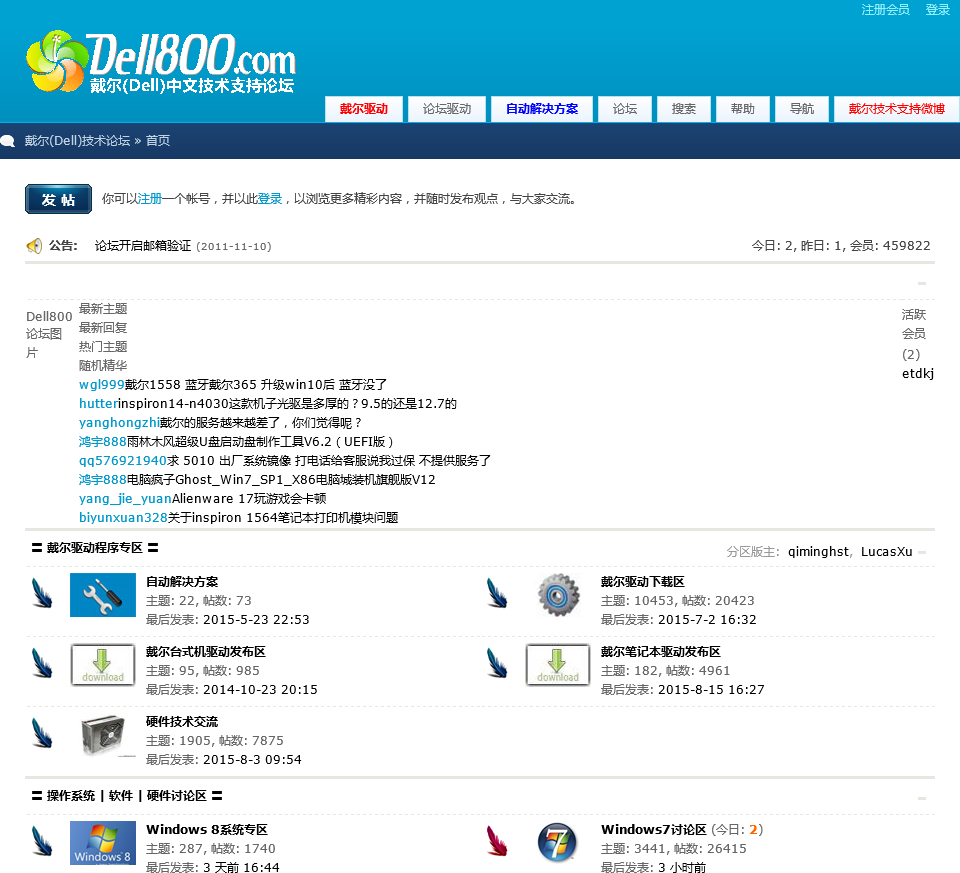960x873 pixels.
Task: Open announcement 论坛开启邮箱验证
Action: (x=143, y=246)
